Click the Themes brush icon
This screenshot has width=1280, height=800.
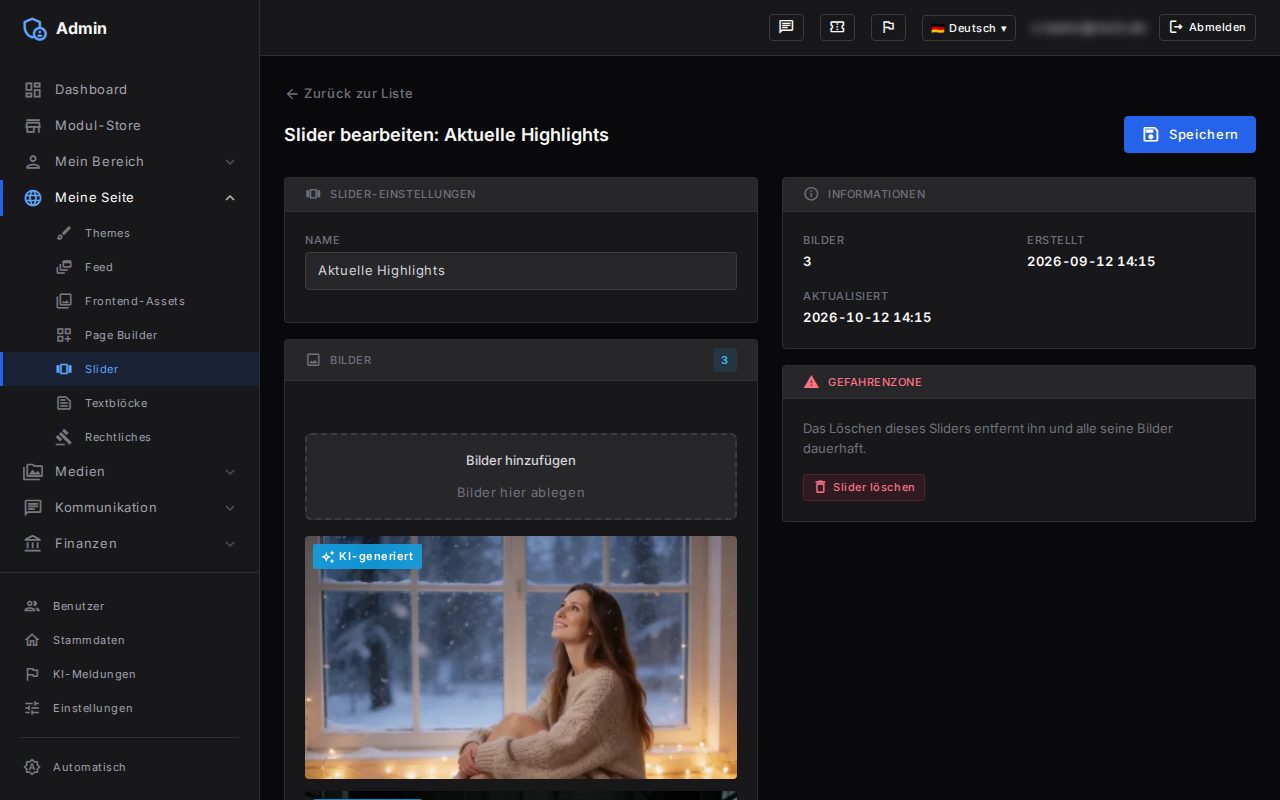[x=64, y=233]
